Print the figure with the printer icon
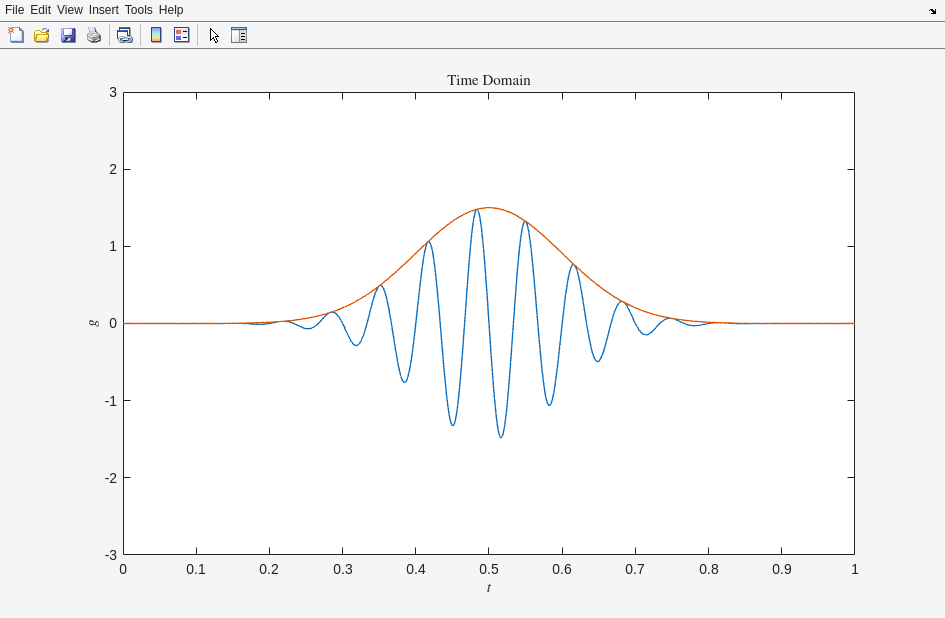The height and width of the screenshot is (618, 945). 94,35
